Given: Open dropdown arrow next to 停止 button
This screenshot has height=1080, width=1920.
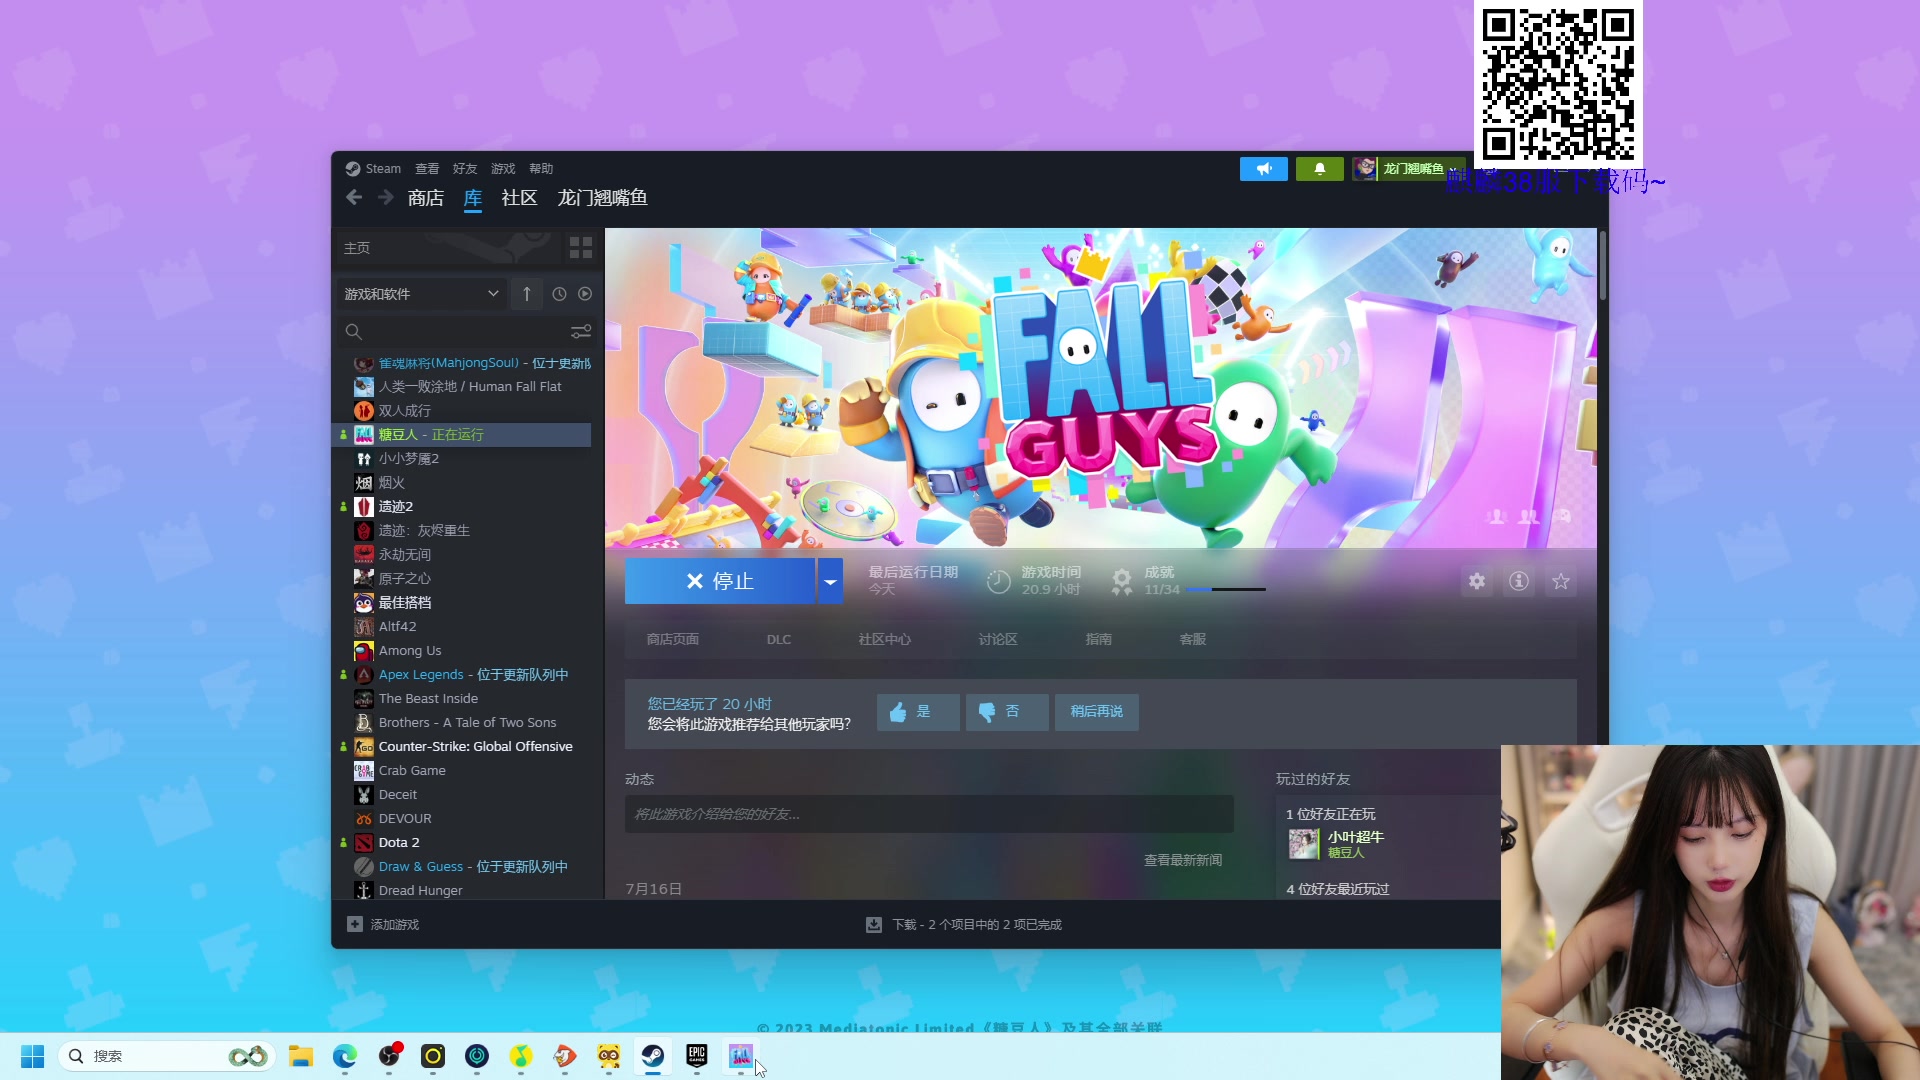Looking at the screenshot, I should (830, 581).
